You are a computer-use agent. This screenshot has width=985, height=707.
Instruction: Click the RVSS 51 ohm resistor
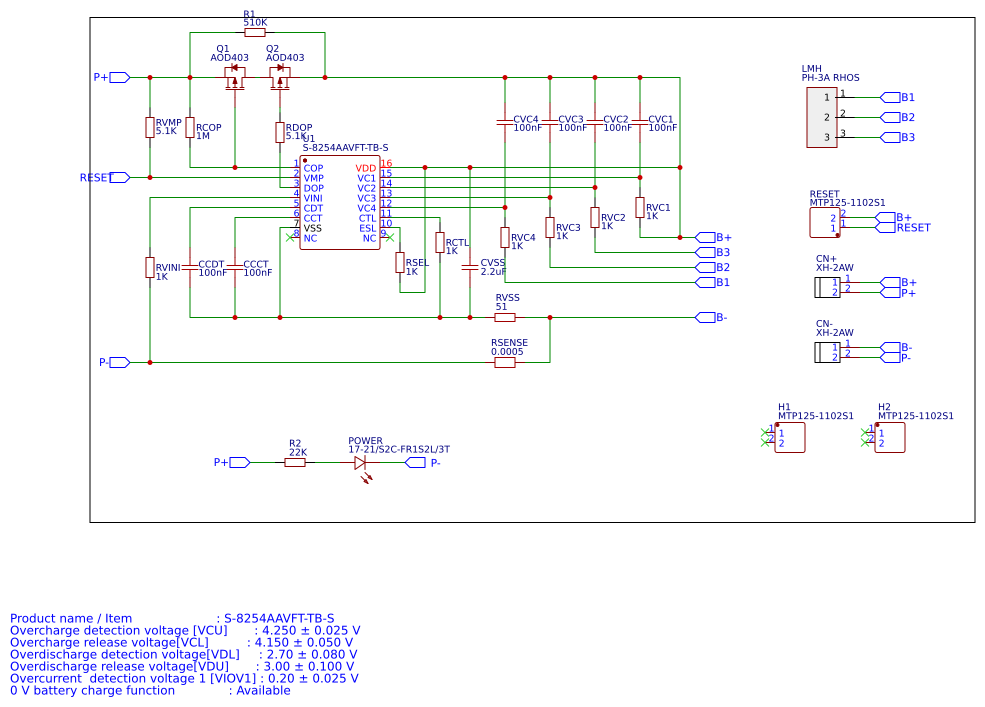(x=505, y=317)
